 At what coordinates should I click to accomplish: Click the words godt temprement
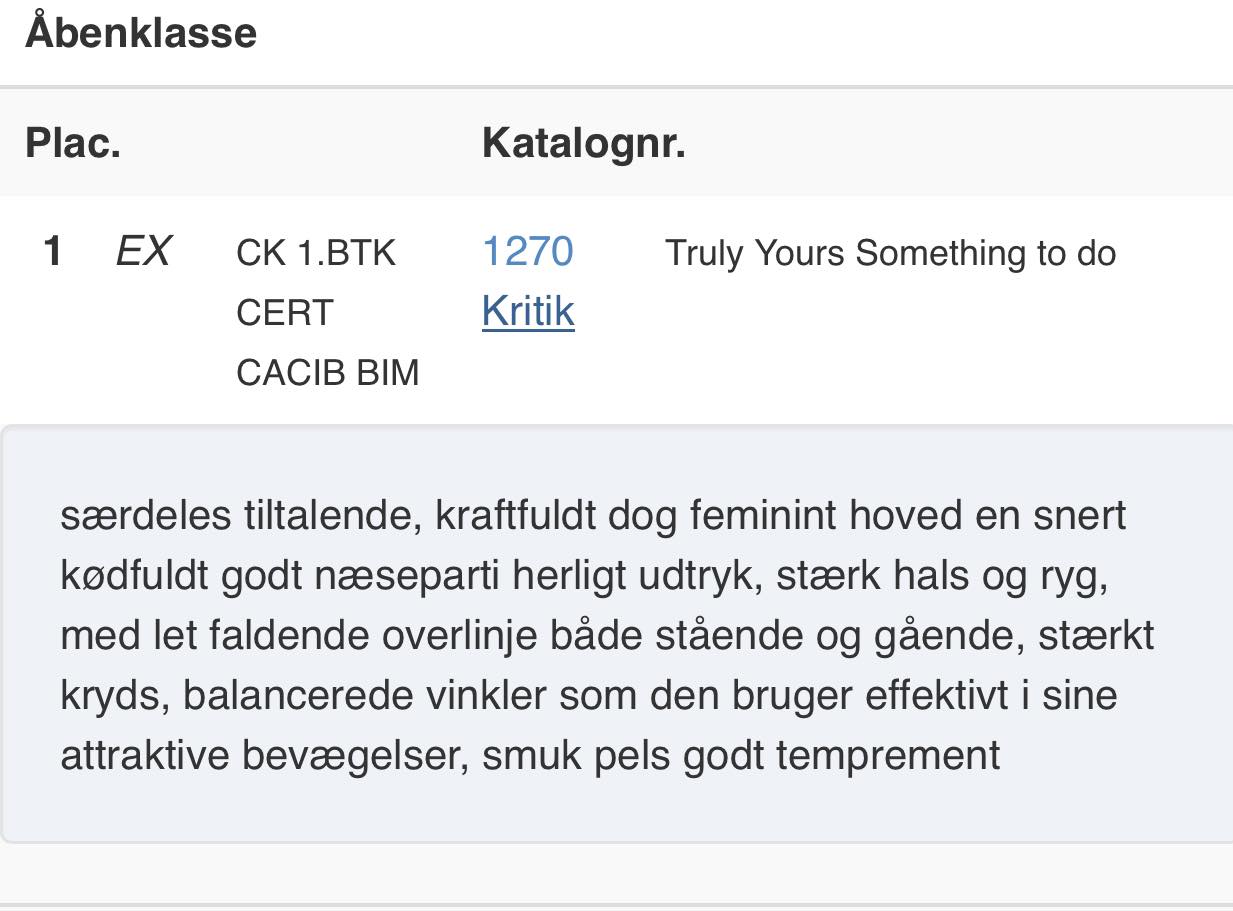click(x=842, y=756)
